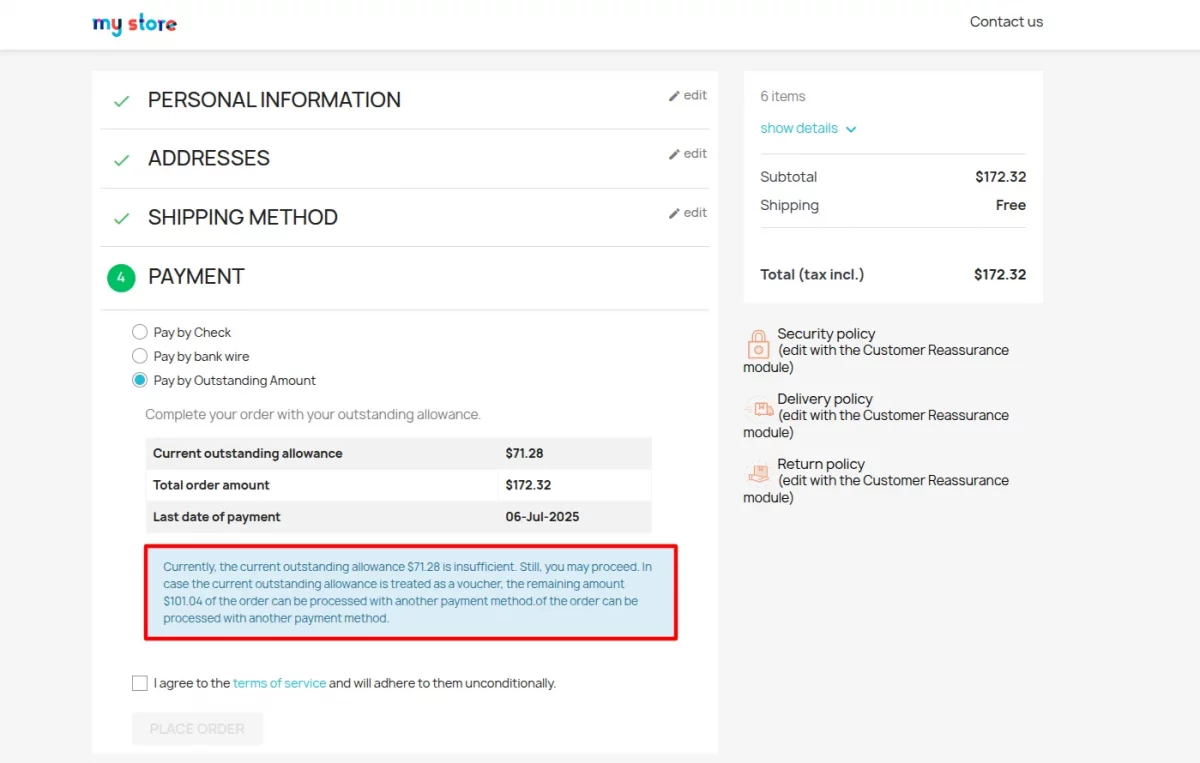Open the Addresses step heading
This screenshot has height=763, width=1200.
tap(208, 158)
